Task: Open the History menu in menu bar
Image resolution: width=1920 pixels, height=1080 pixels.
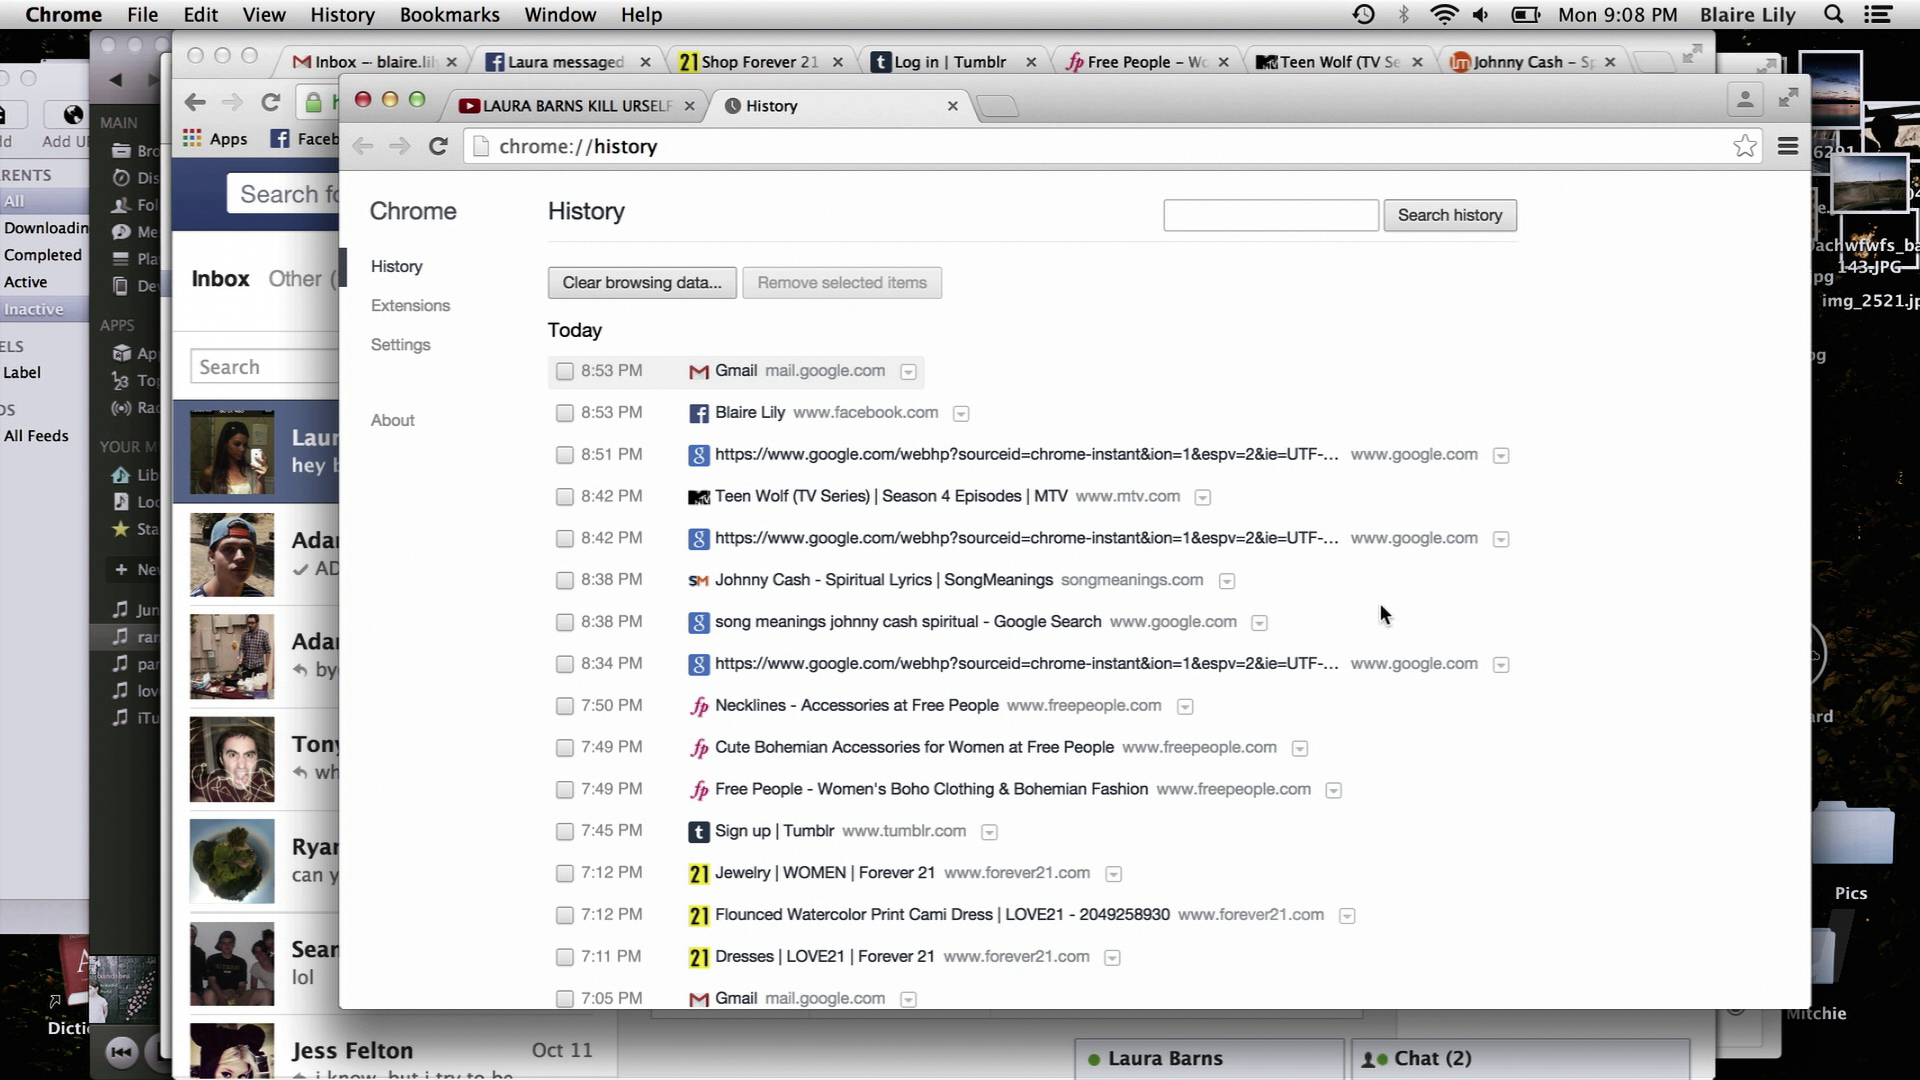Action: click(342, 15)
